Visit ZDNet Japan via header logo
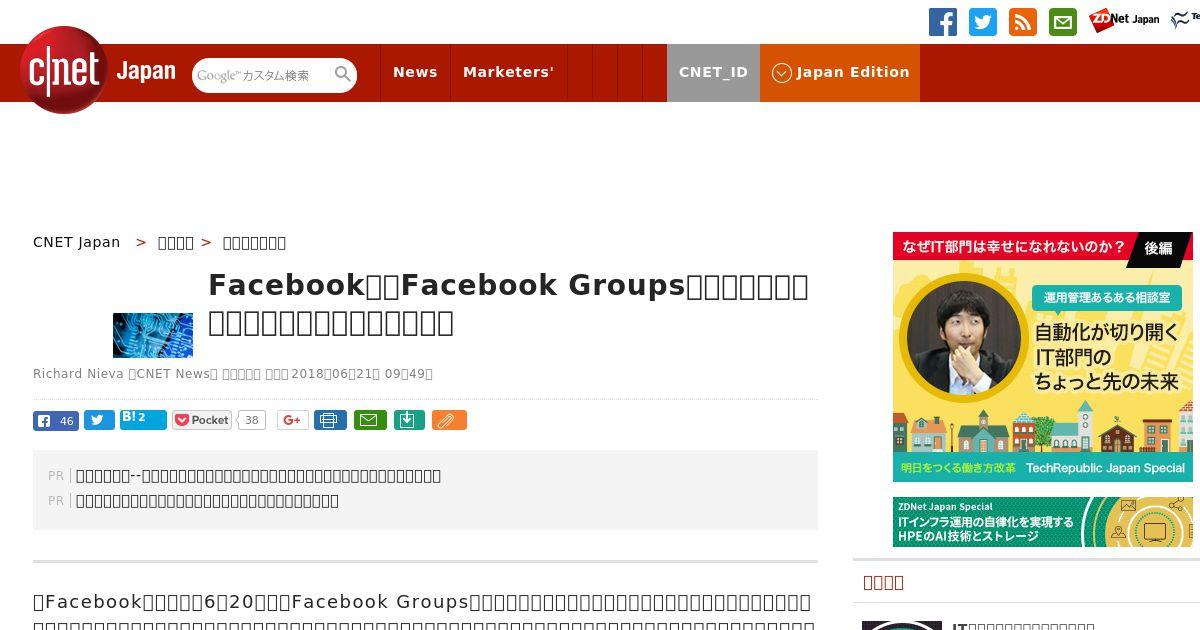 [1124, 20]
